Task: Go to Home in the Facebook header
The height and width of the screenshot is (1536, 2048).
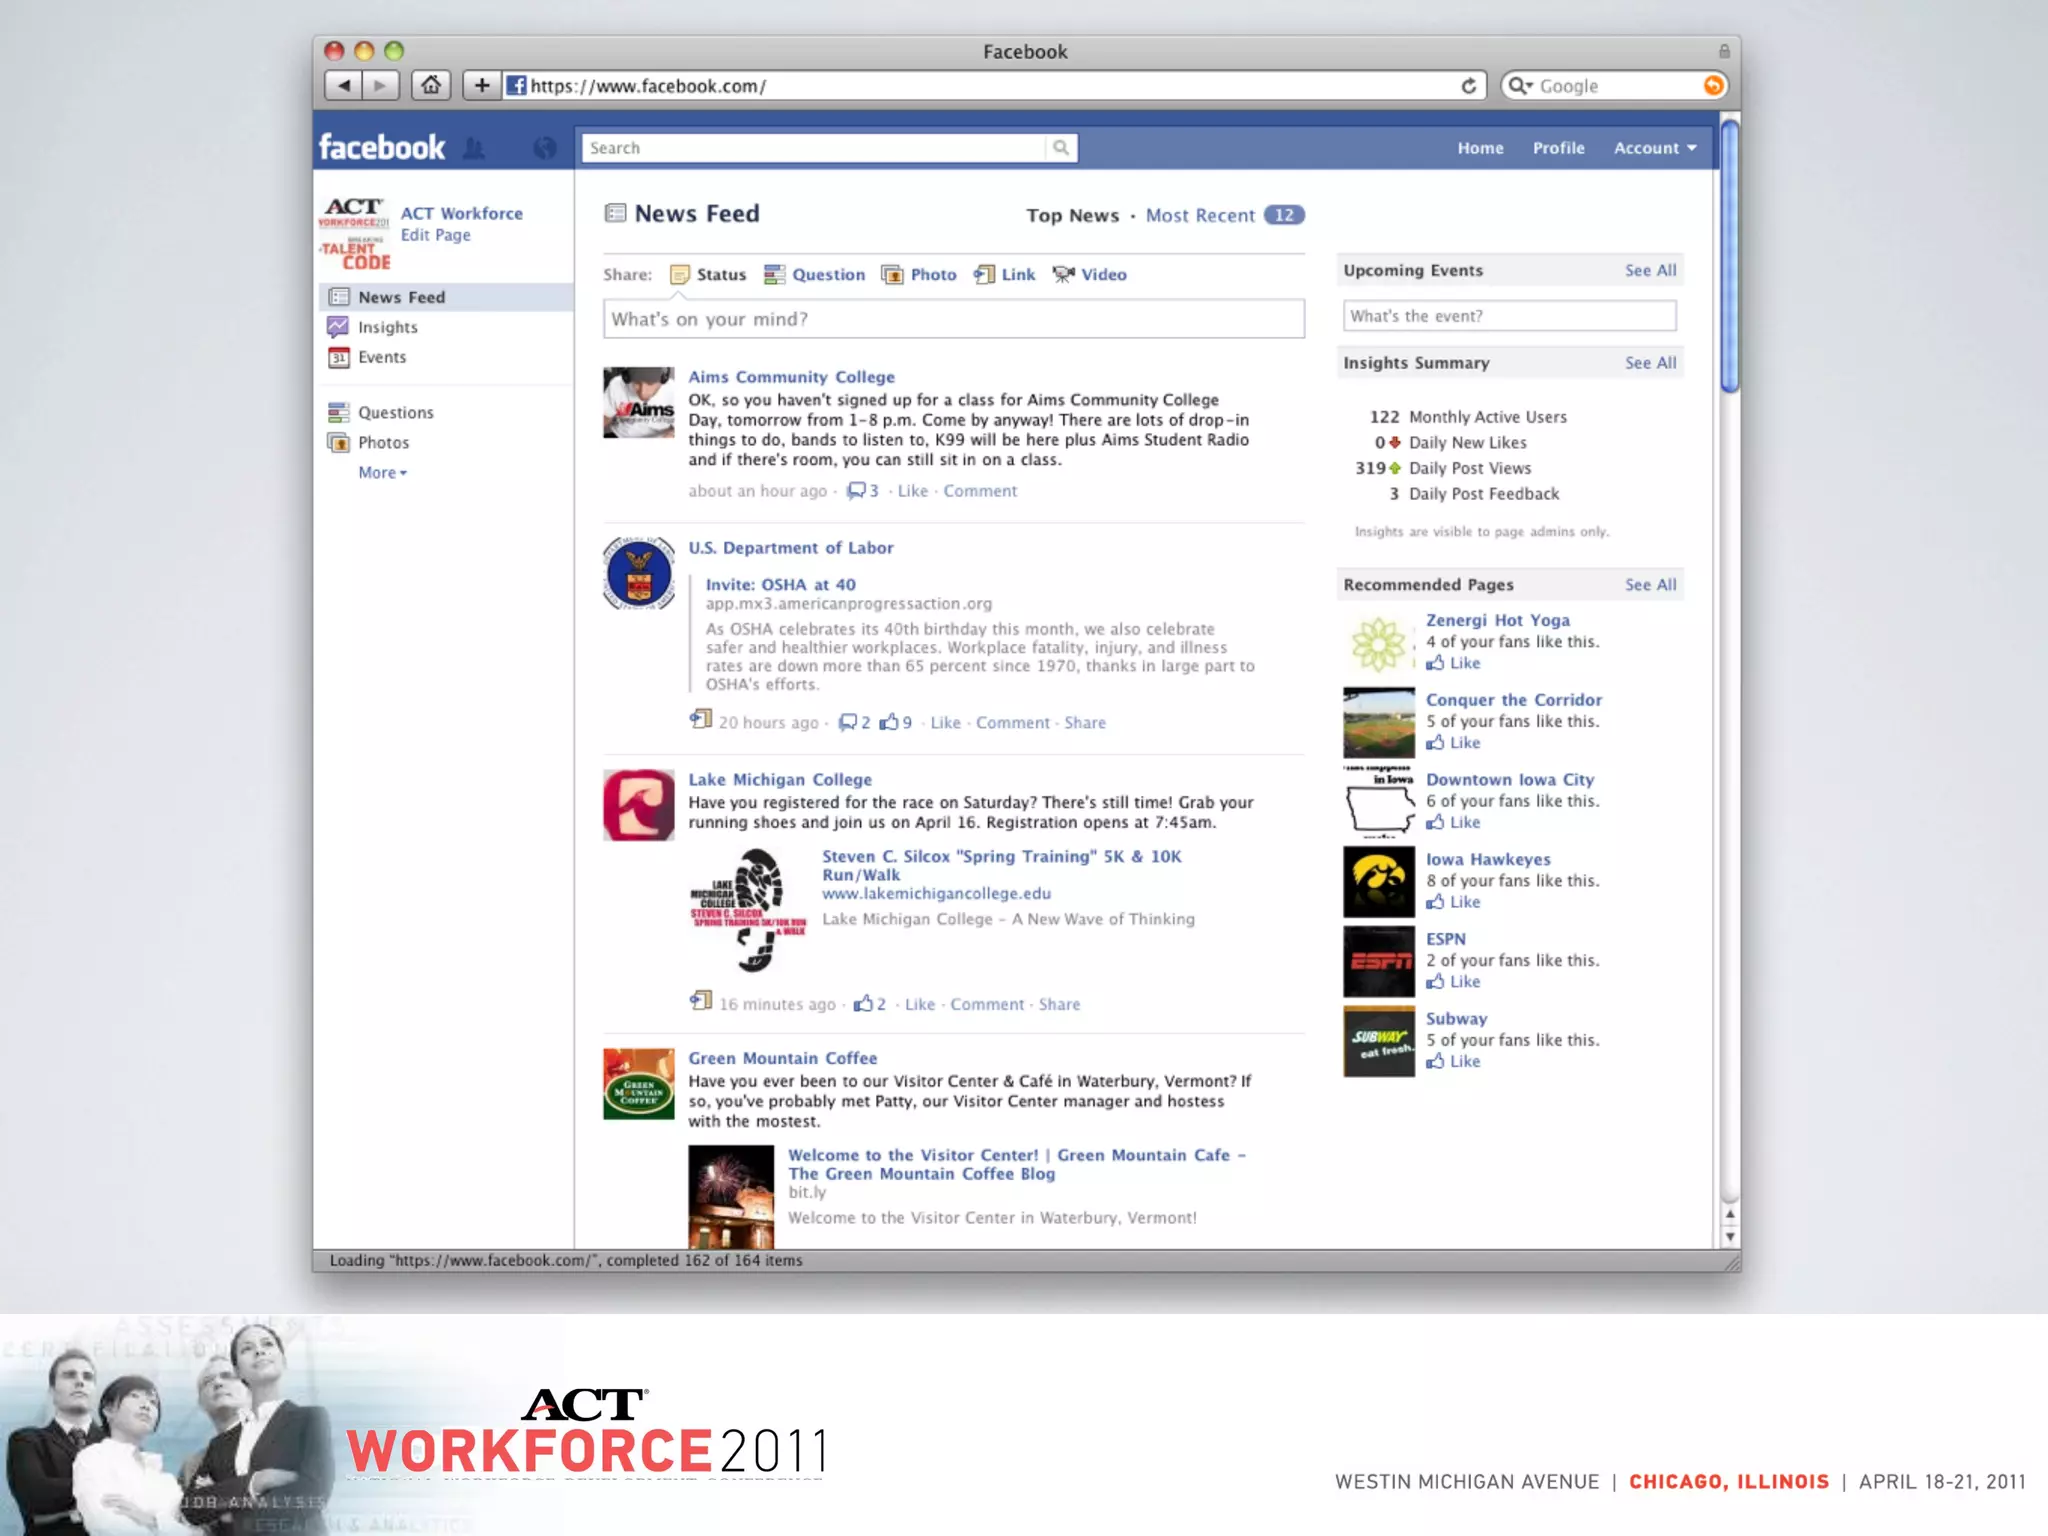Action: coord(1480,148)
